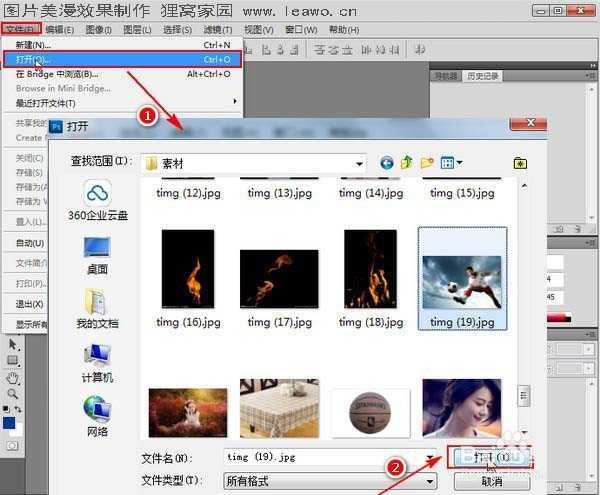Open the 图像(I) menu
The width and height of the screenshot is (600, 495).
point(98,29)
